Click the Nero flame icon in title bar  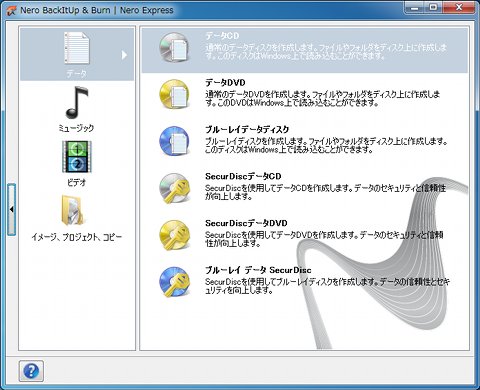[x=11, y=11]
